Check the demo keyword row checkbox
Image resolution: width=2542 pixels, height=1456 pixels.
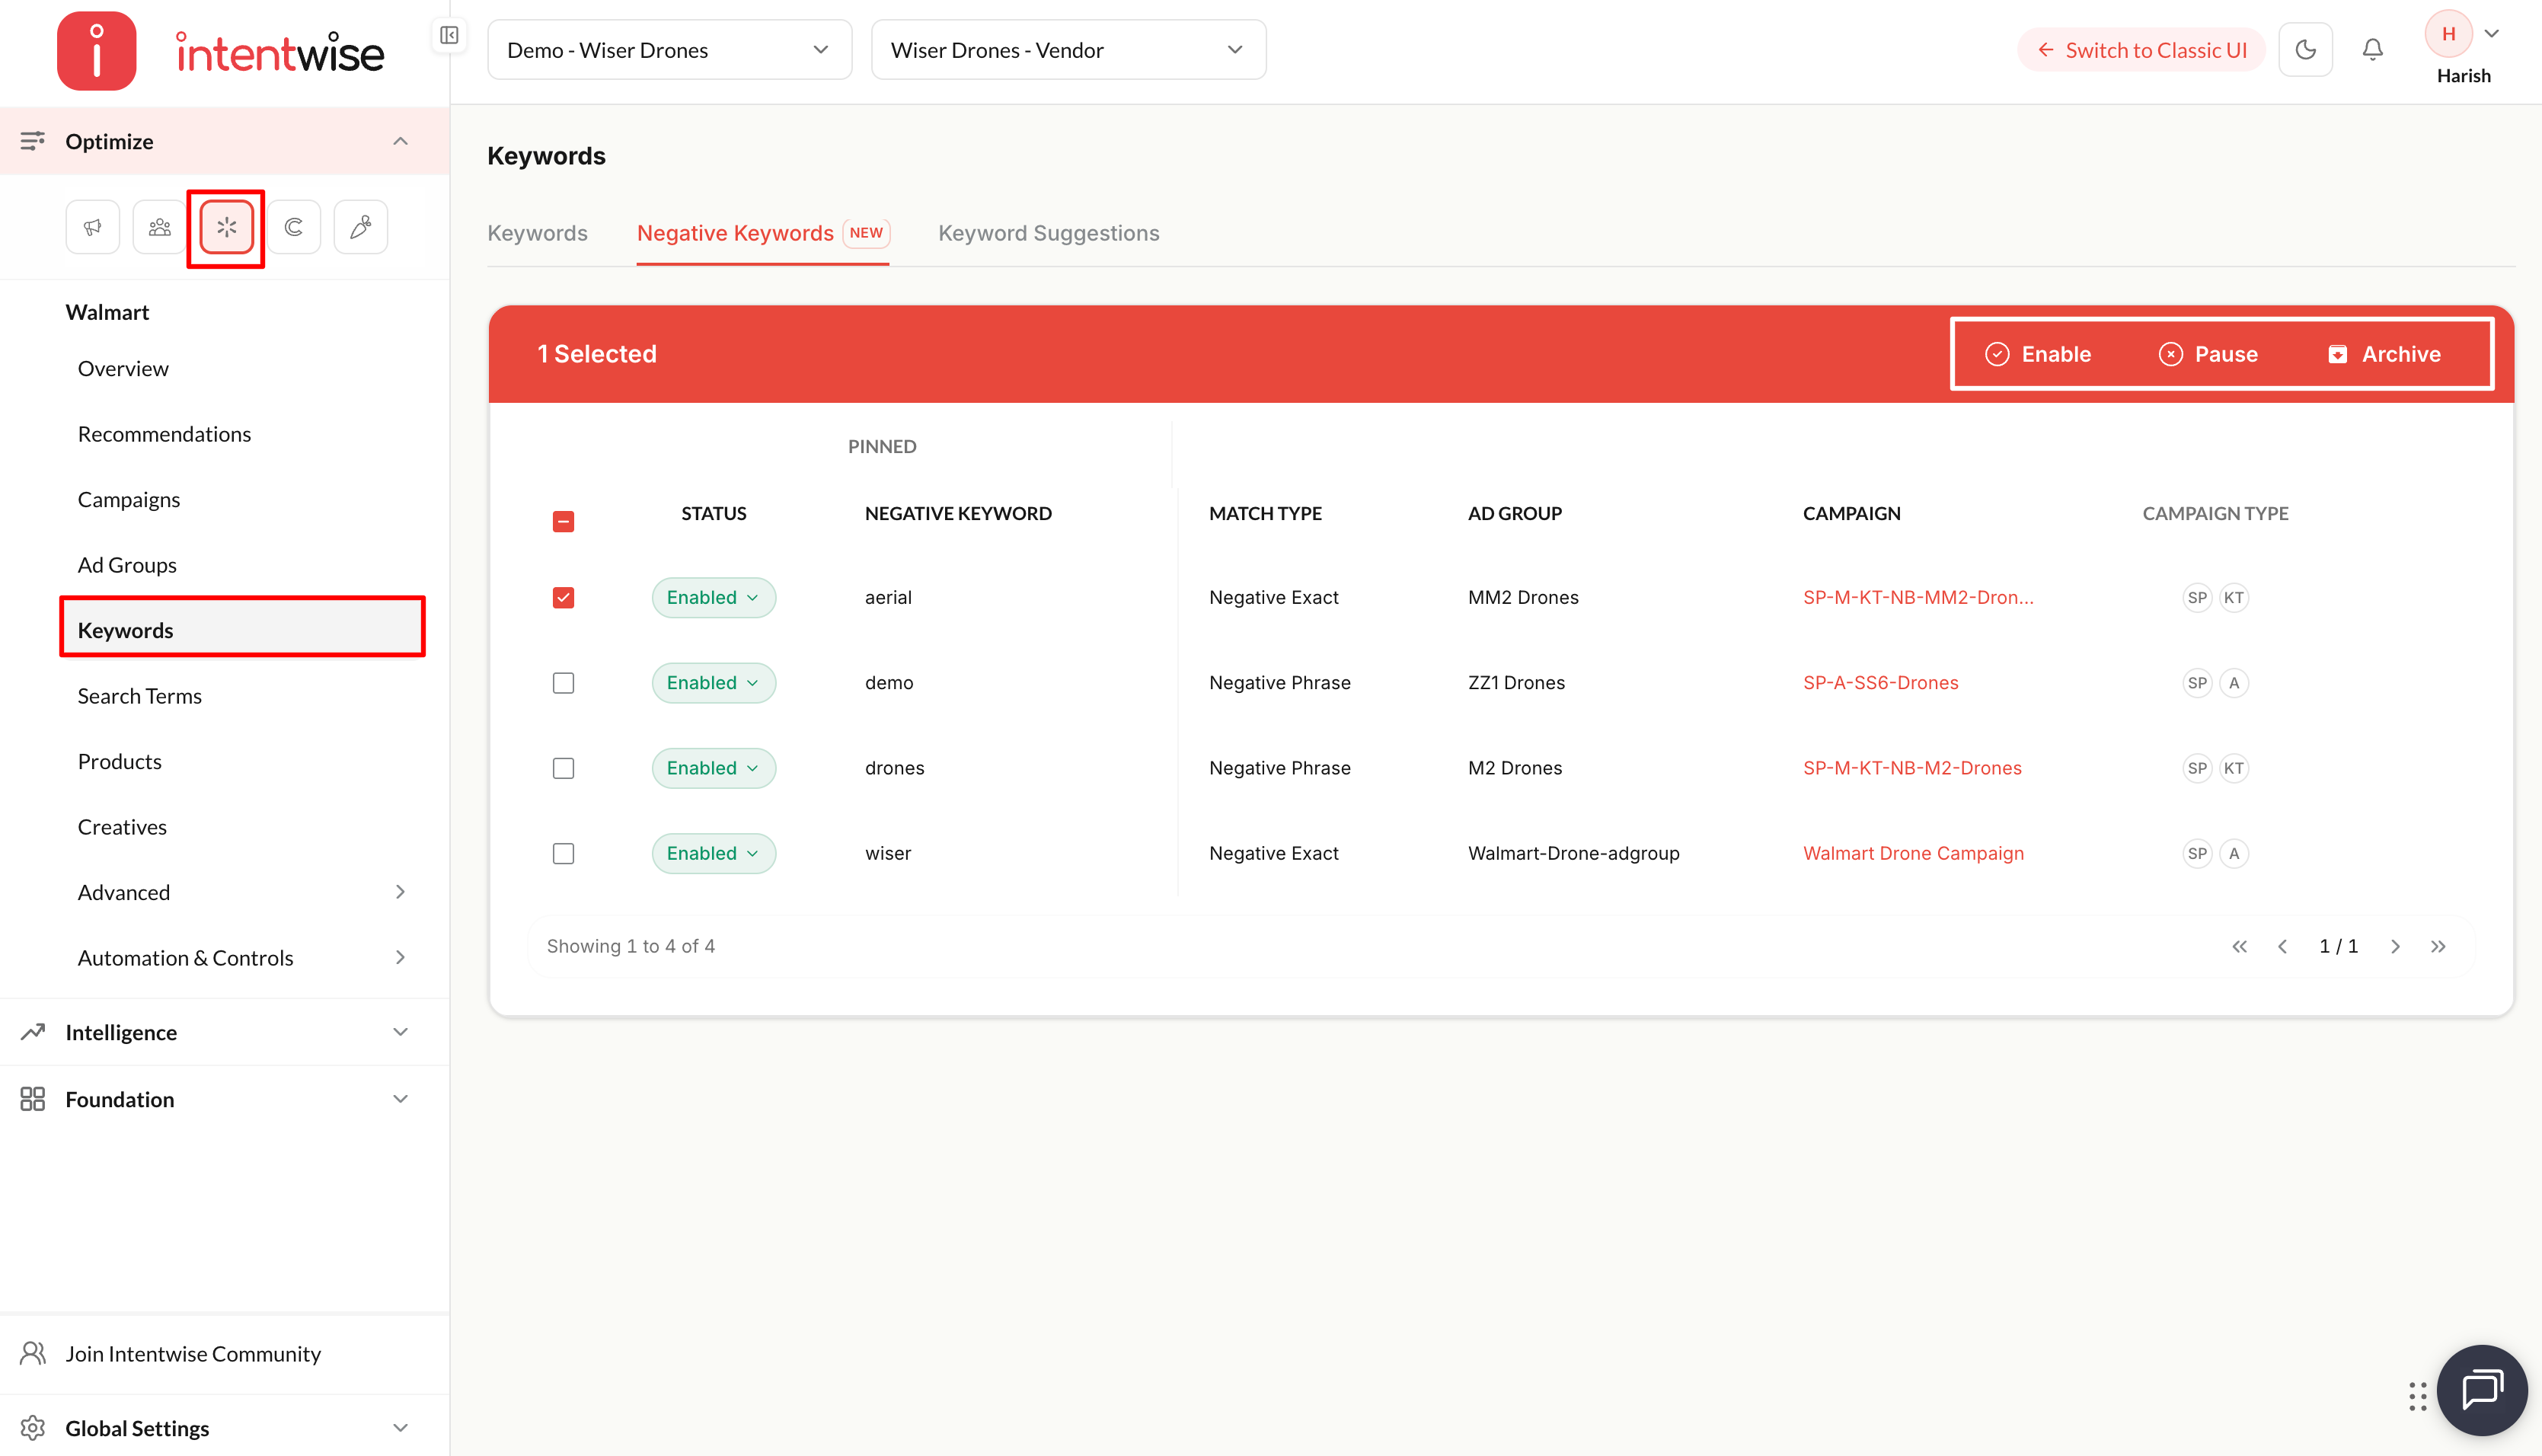[x=564, y=683]
